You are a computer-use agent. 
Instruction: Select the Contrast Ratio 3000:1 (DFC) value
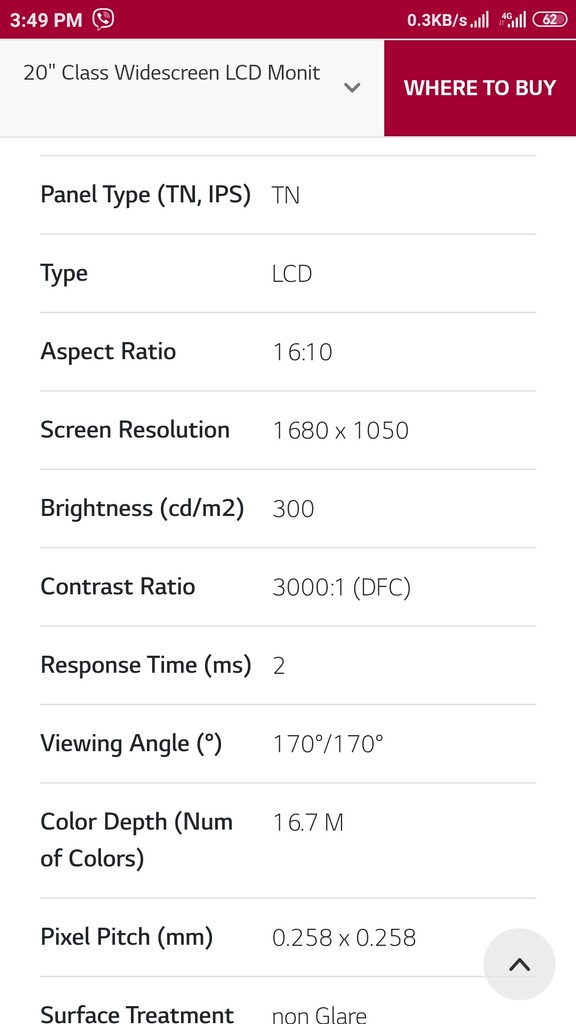342,588
